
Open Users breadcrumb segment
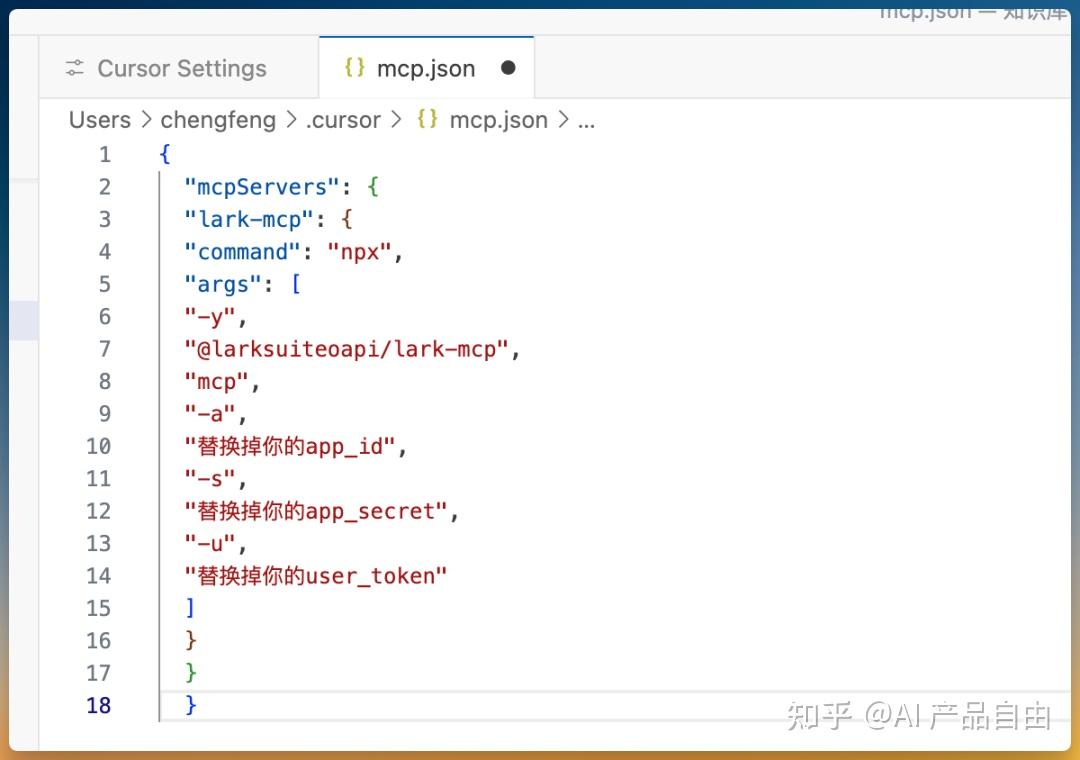pyautogui.click(x=100, y=120)
